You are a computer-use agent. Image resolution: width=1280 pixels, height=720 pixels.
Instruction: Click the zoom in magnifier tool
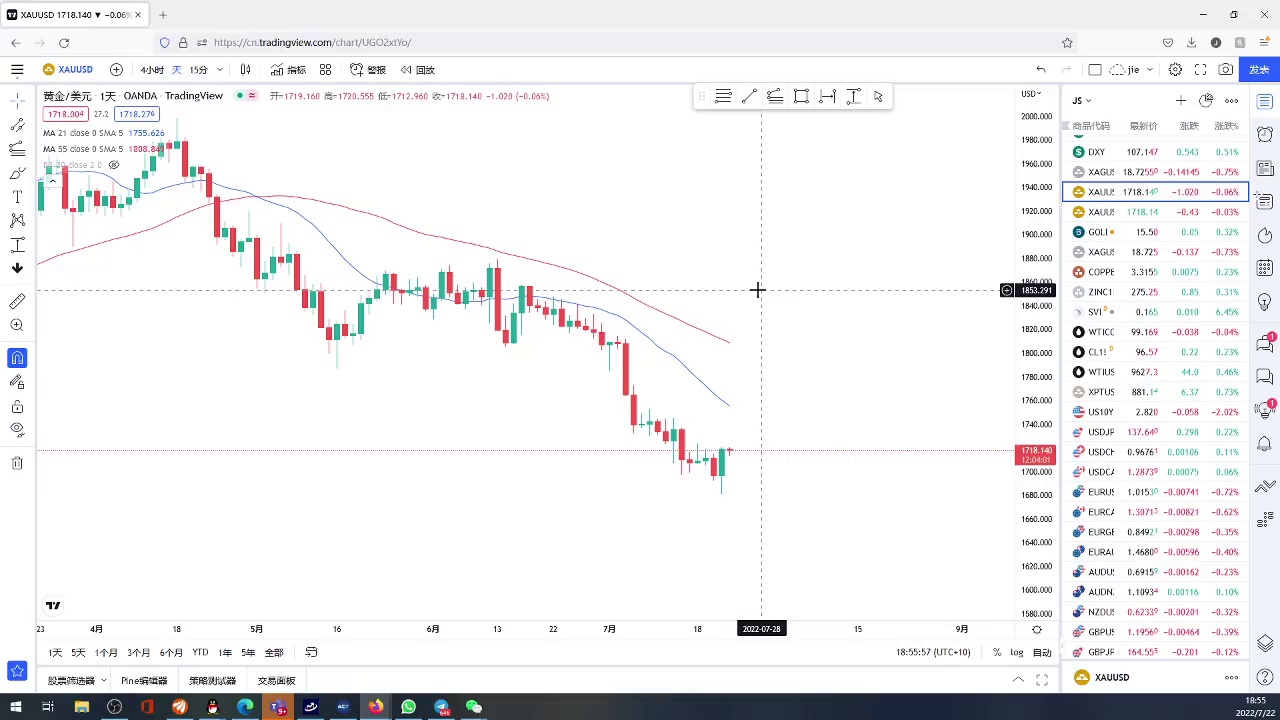coord(17,325)
